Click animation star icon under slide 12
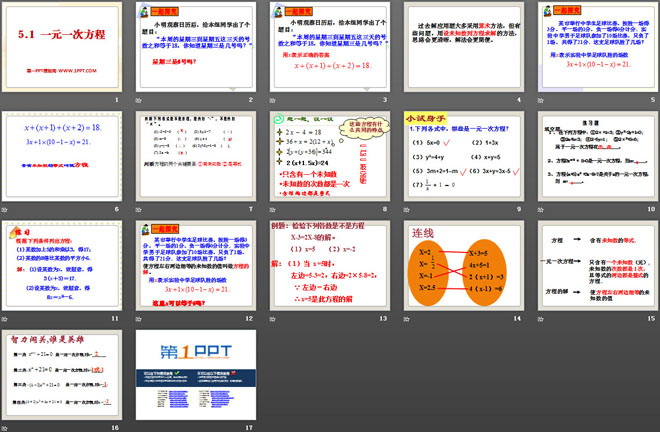The width and height of the screenshot is (660, 432). tap(138, 319)
